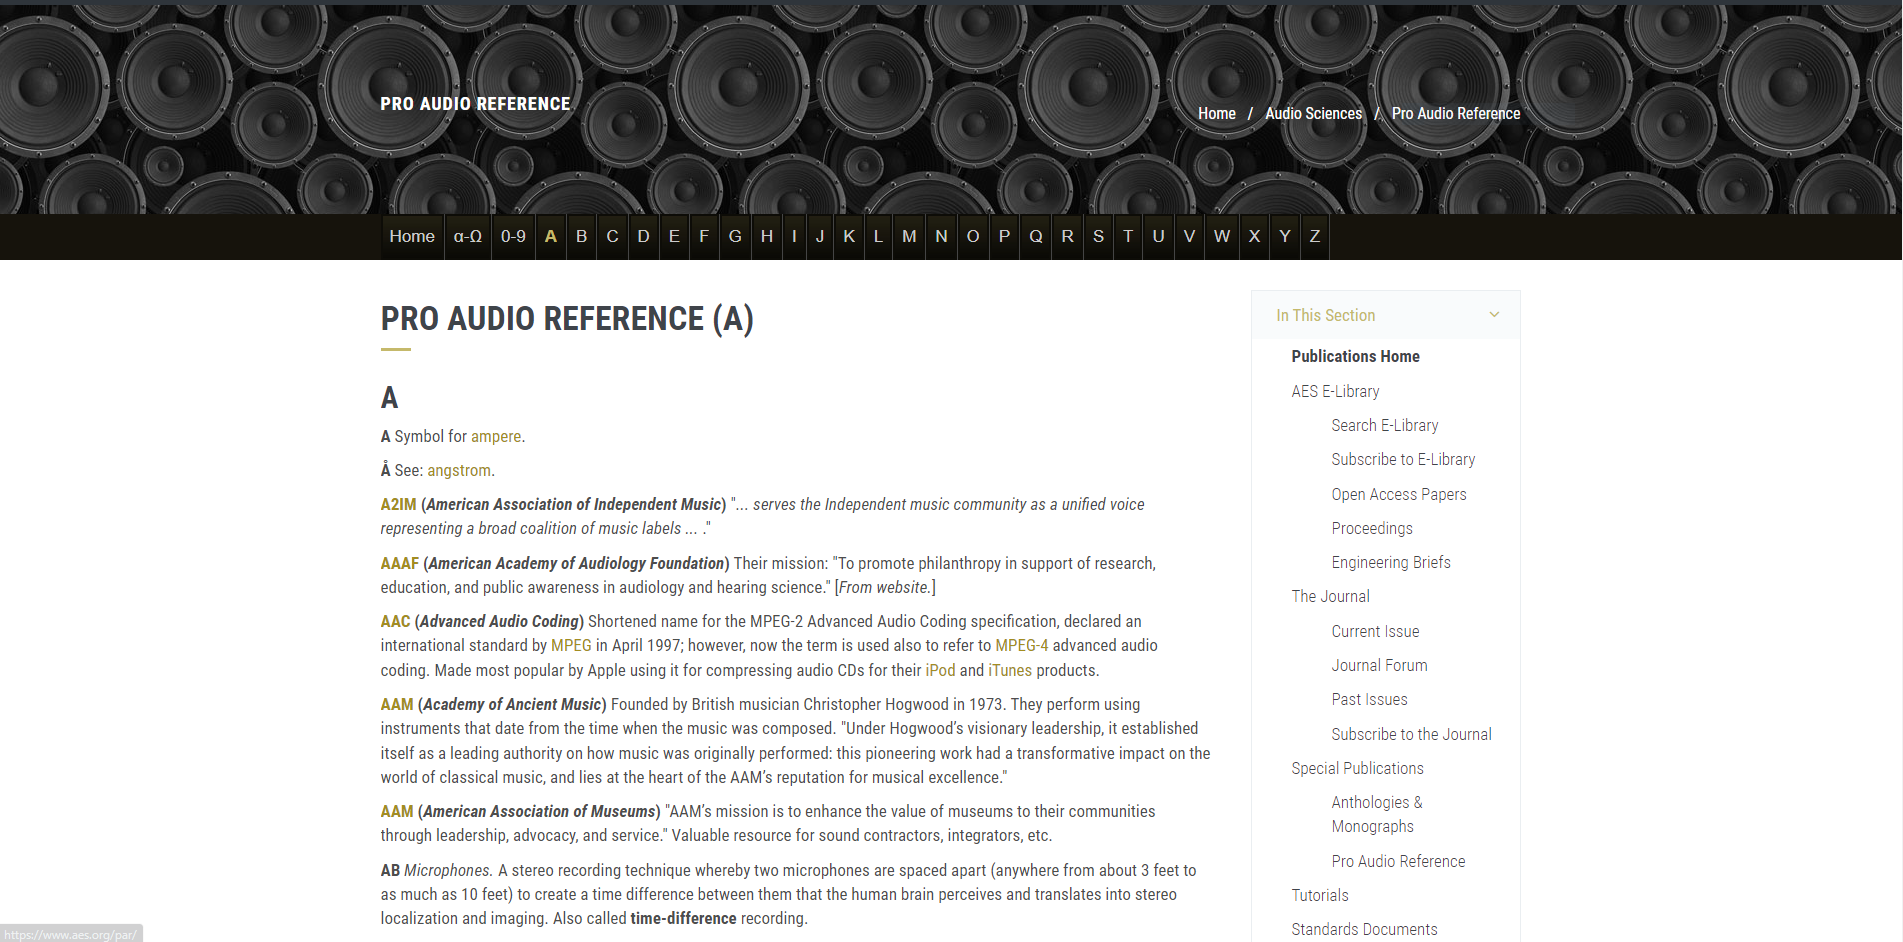This screenshot has height=942, width=1903.
Task: Switch to letter Z section
Action: tap(1315, 236)
